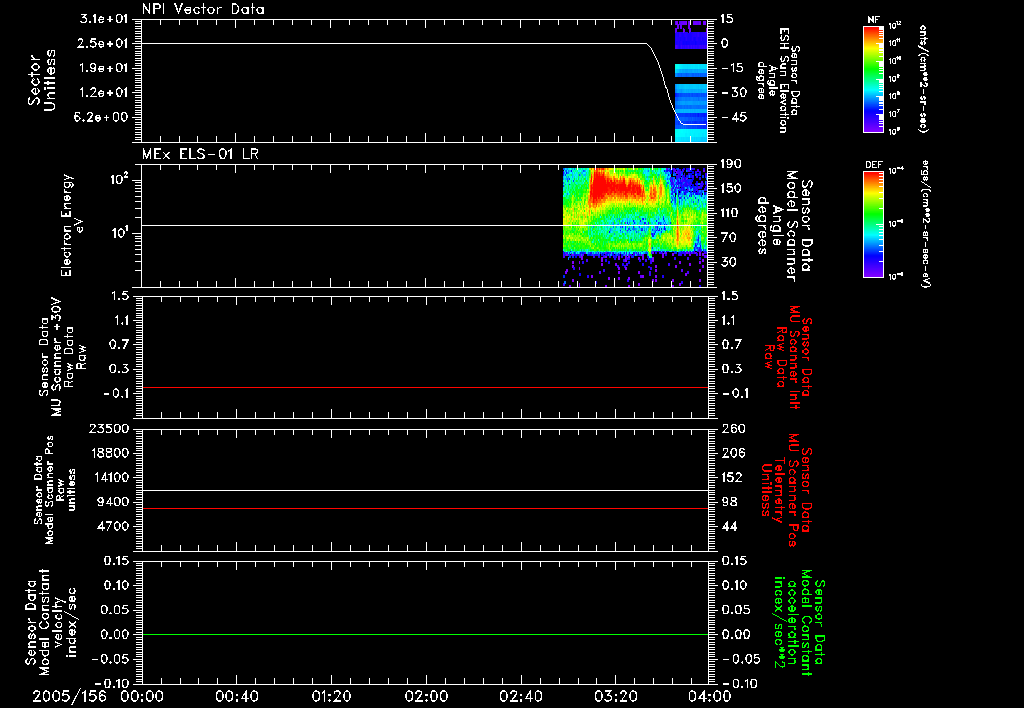
Task: Click the "4700" scanner position tick label
Action: (x=113, y=526)
